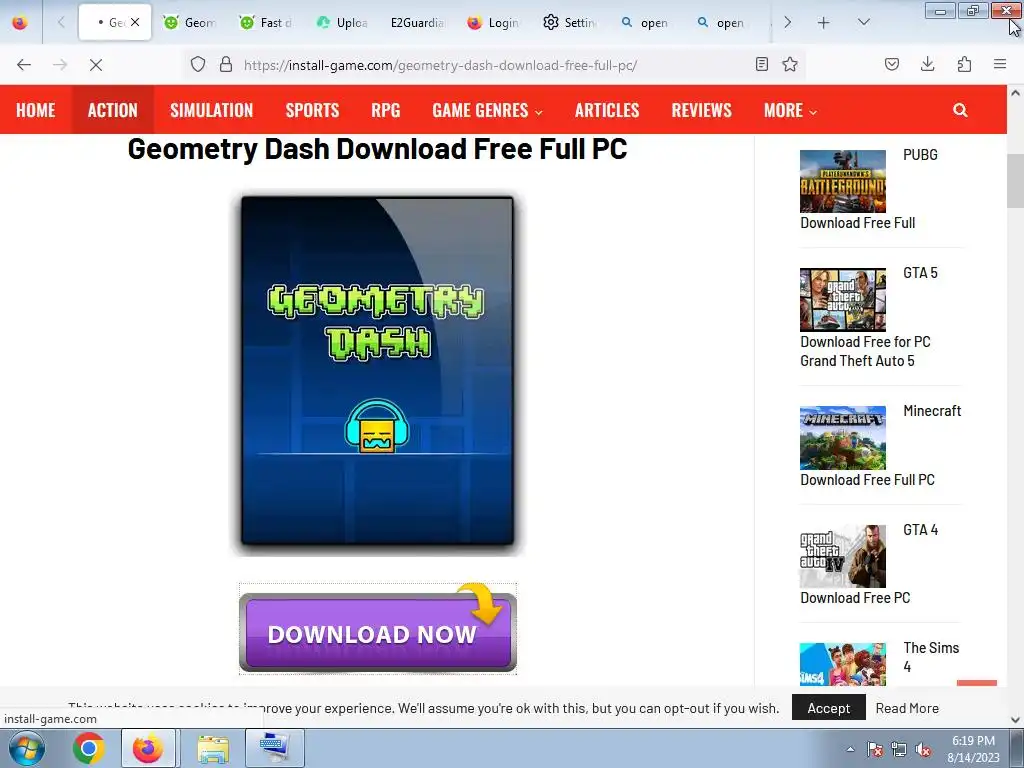Click the browser back arrow button

tap(24, 65)
